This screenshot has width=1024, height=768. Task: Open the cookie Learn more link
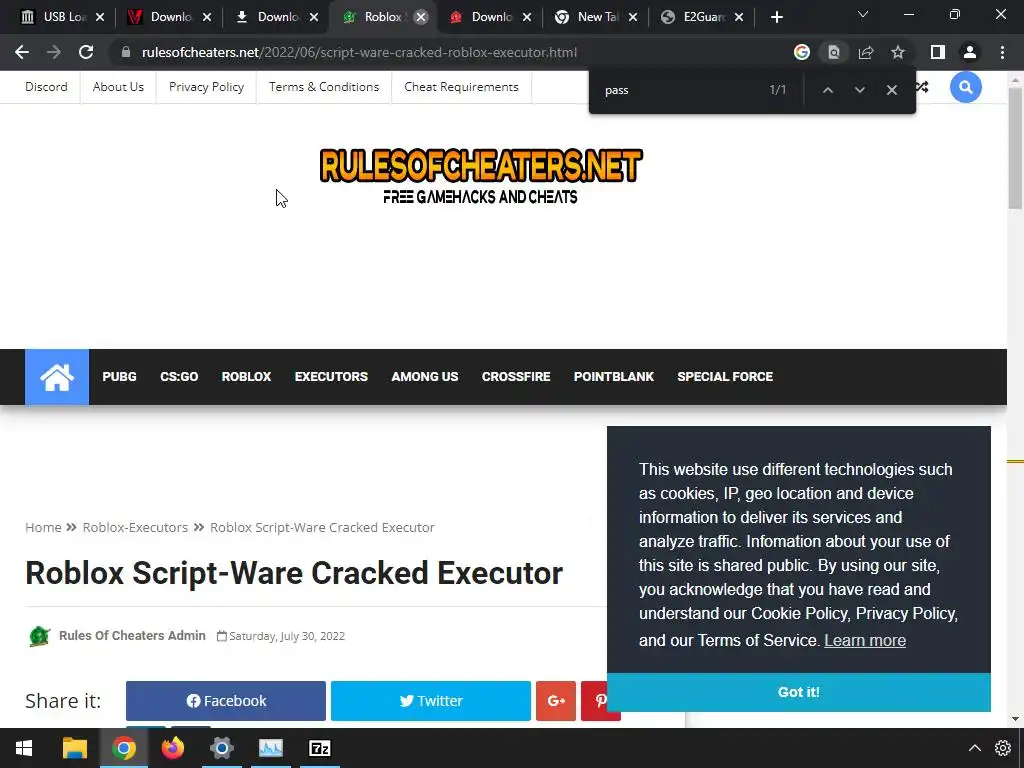click(865, 641)
